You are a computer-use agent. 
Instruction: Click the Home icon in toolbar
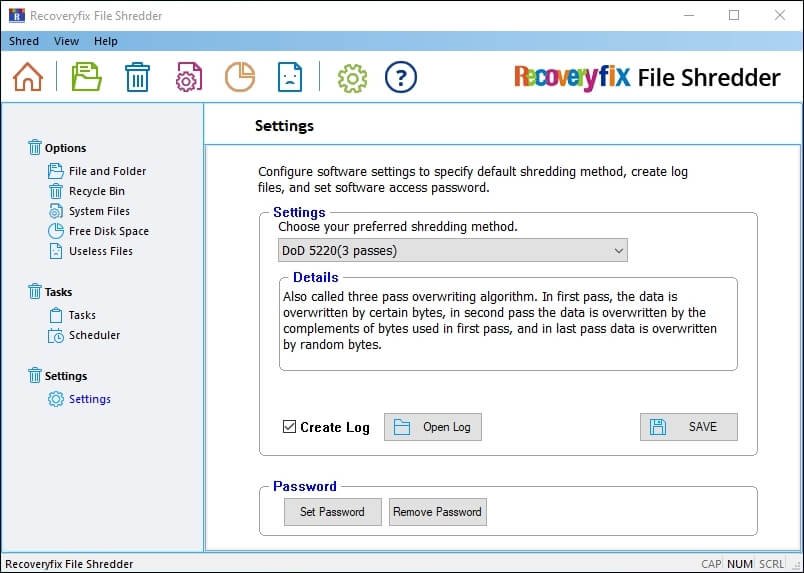28,77
